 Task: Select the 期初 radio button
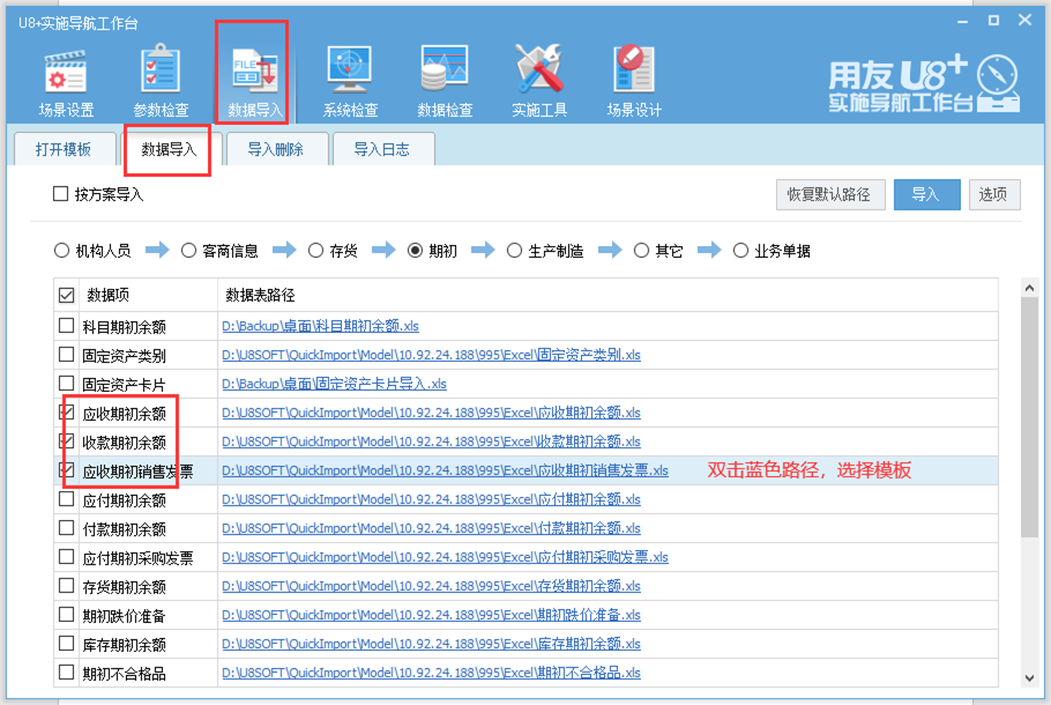[415, 251]
